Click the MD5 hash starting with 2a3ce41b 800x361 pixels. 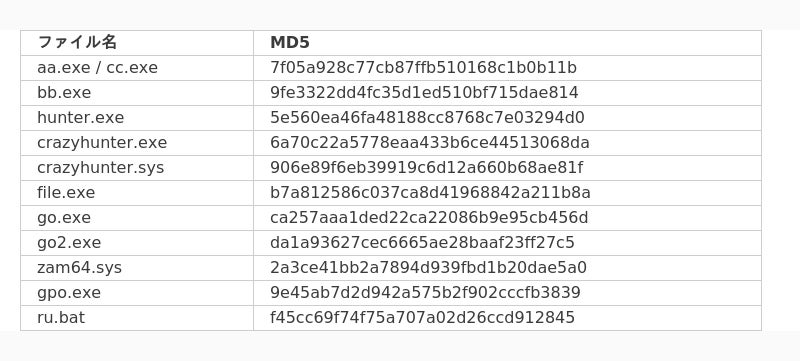[x=428, y=268]
